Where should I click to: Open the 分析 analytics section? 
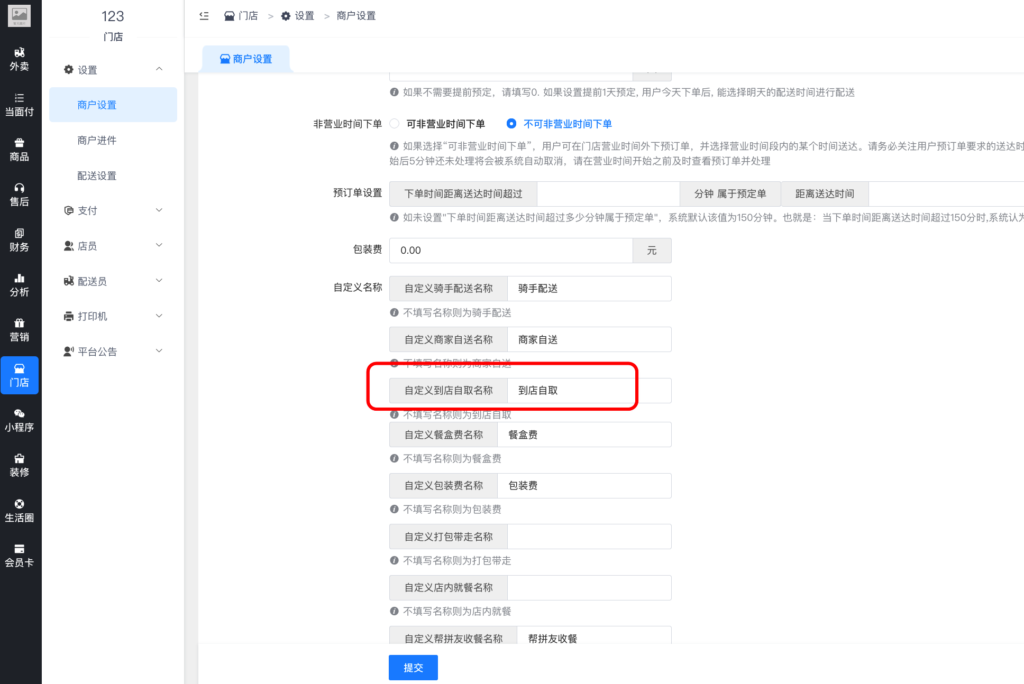[20, 285]
